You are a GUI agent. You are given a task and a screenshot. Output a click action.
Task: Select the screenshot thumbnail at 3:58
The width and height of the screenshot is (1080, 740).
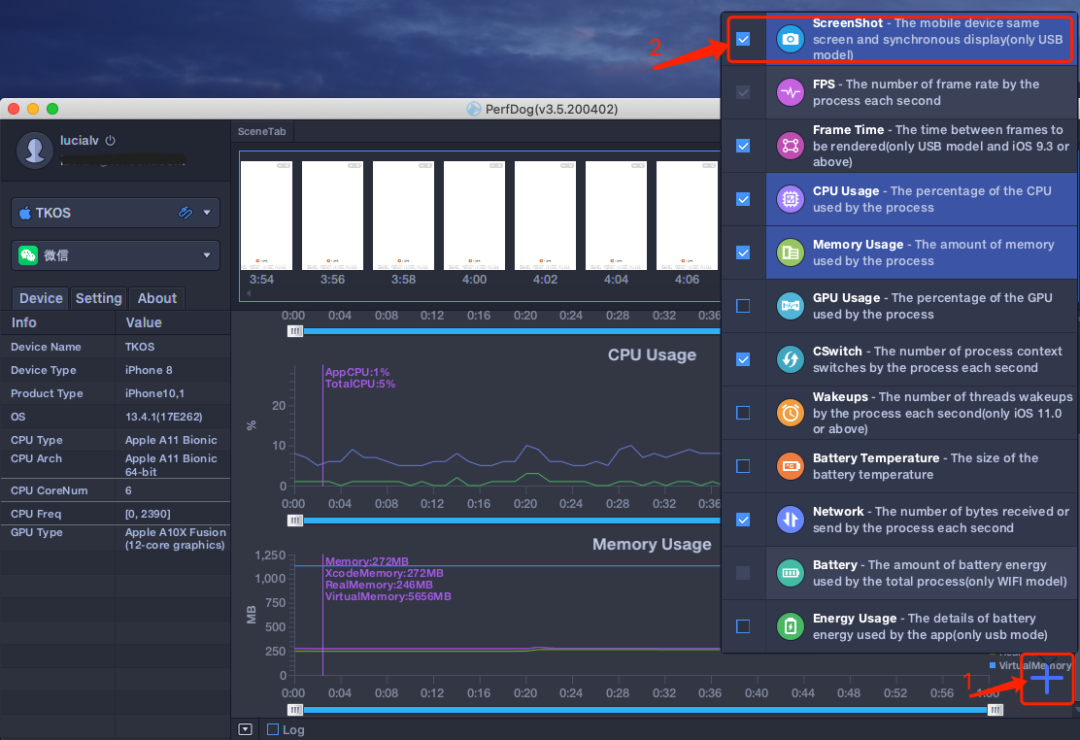click(x=403, y=216)
